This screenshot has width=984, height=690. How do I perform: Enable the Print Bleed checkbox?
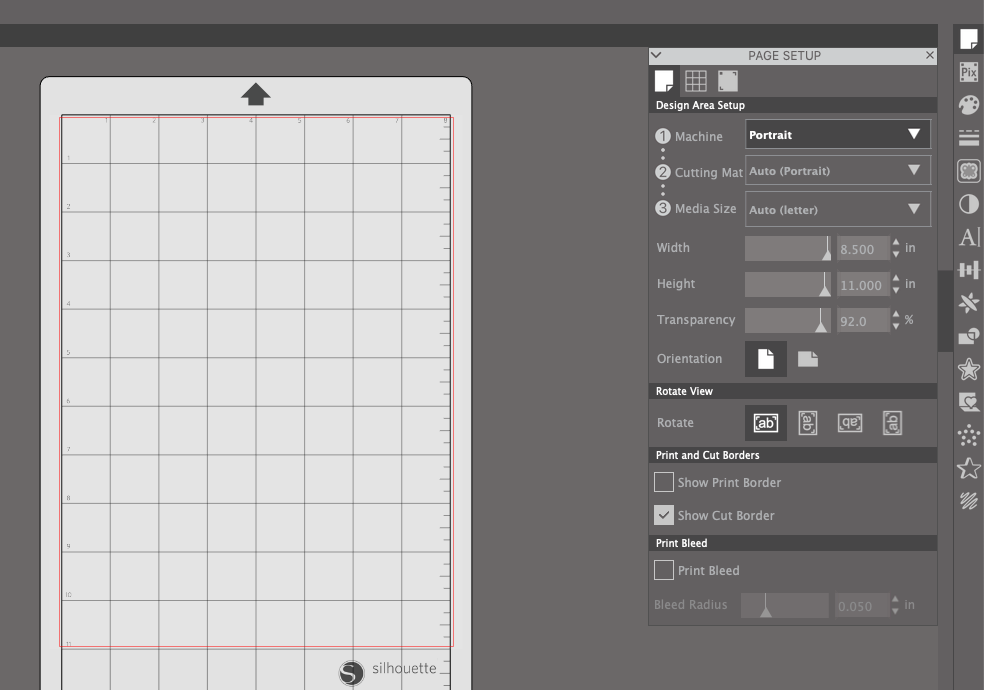tap(663, 570)
